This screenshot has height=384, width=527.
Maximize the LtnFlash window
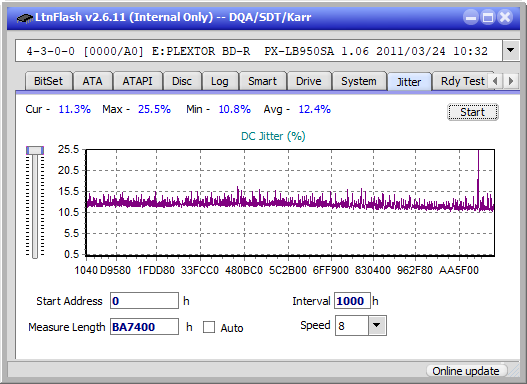[488, 17]
